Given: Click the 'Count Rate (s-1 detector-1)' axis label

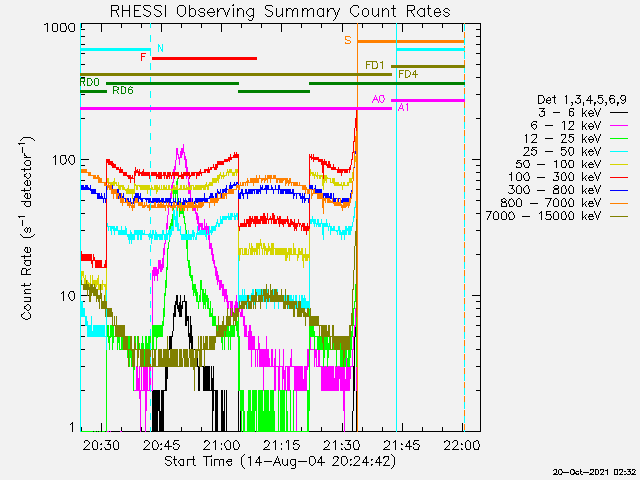Looking at the screenshot, I should [x=27, y=228].
